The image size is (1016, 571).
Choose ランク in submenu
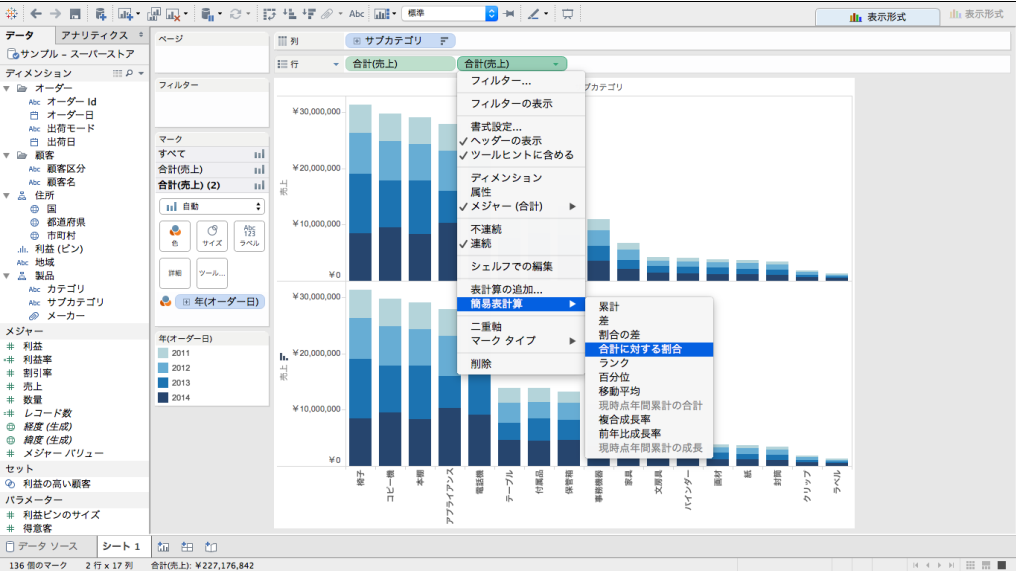[649, 363]
